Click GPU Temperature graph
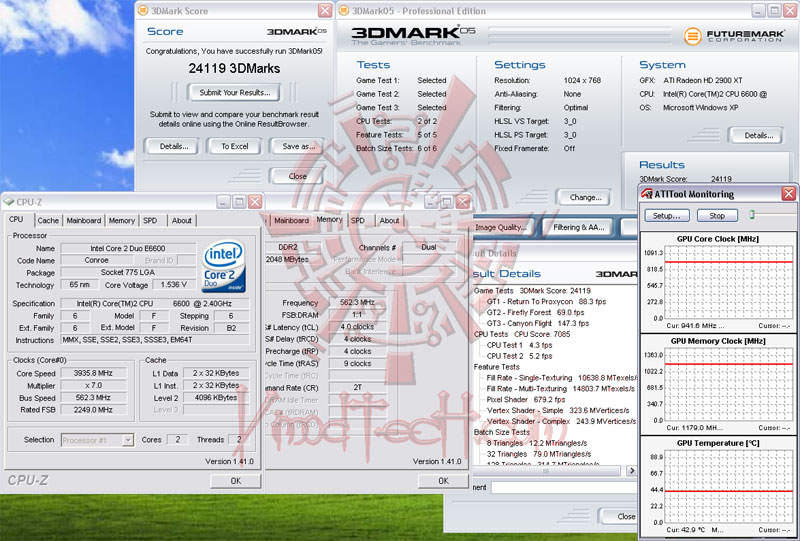 [729, 486]
